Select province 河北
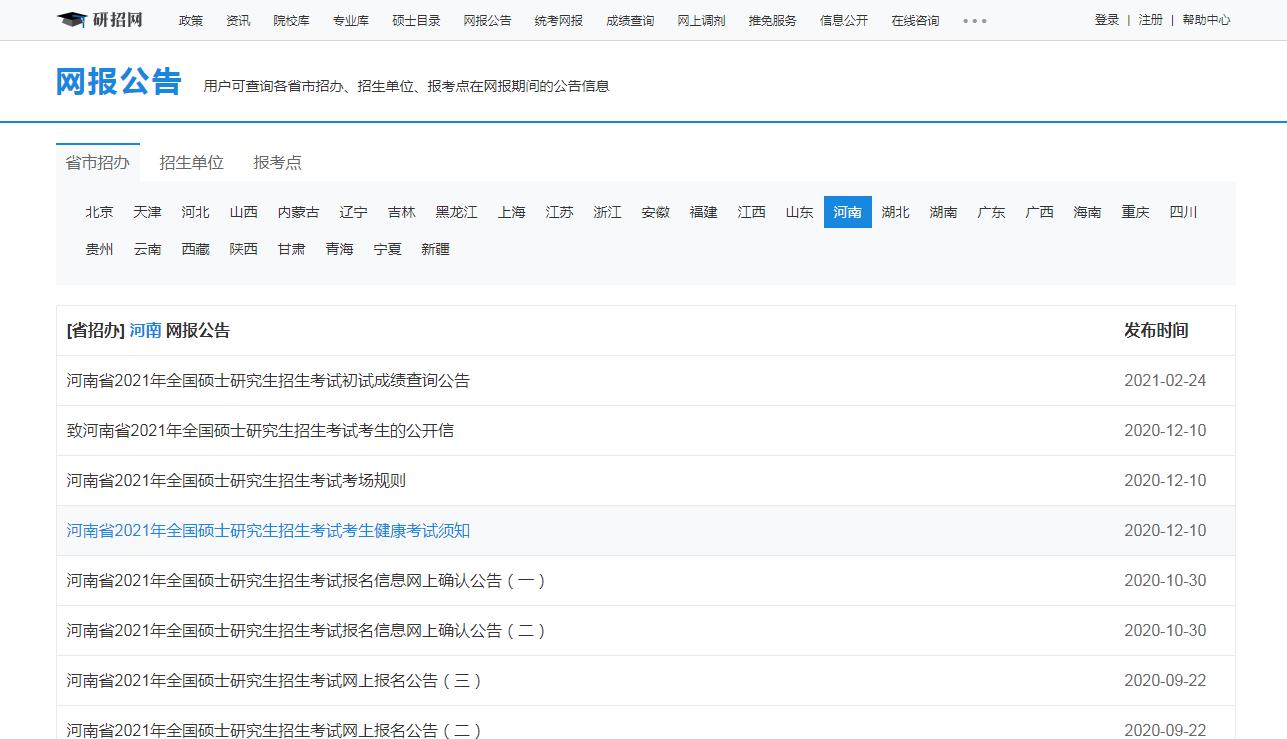The image size is (1287, 739). tap(195, 212)
